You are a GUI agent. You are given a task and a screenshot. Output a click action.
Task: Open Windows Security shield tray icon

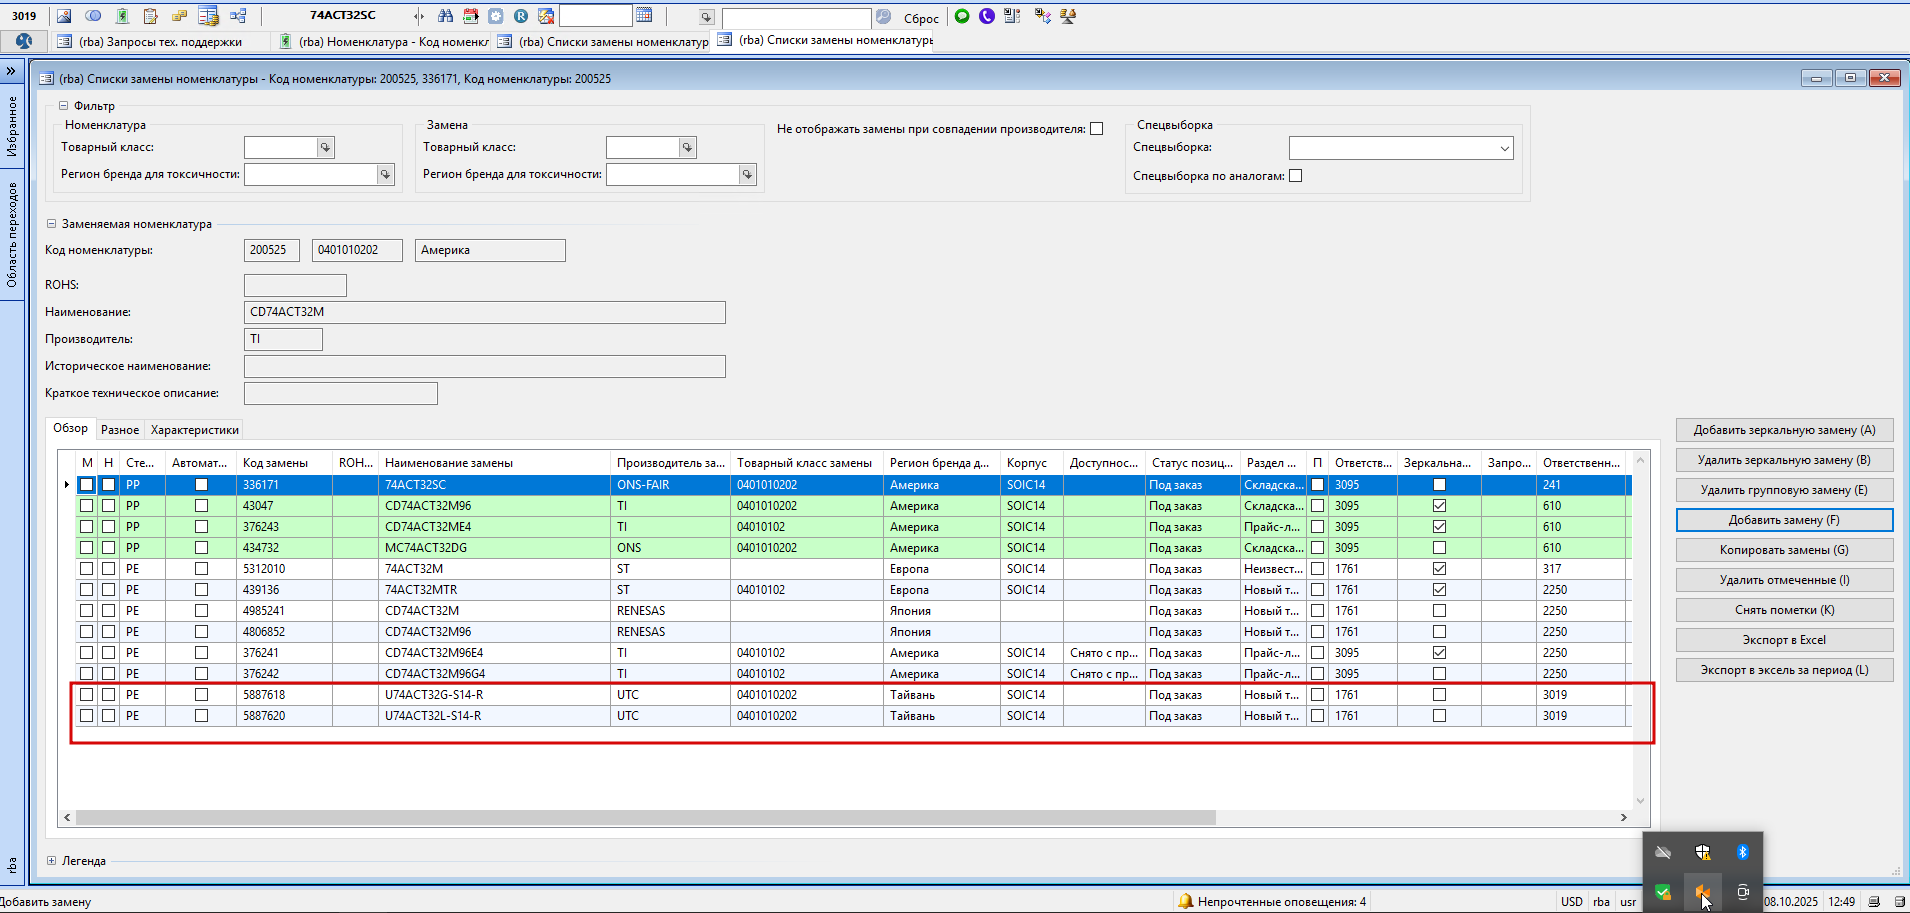point(1702,852)
